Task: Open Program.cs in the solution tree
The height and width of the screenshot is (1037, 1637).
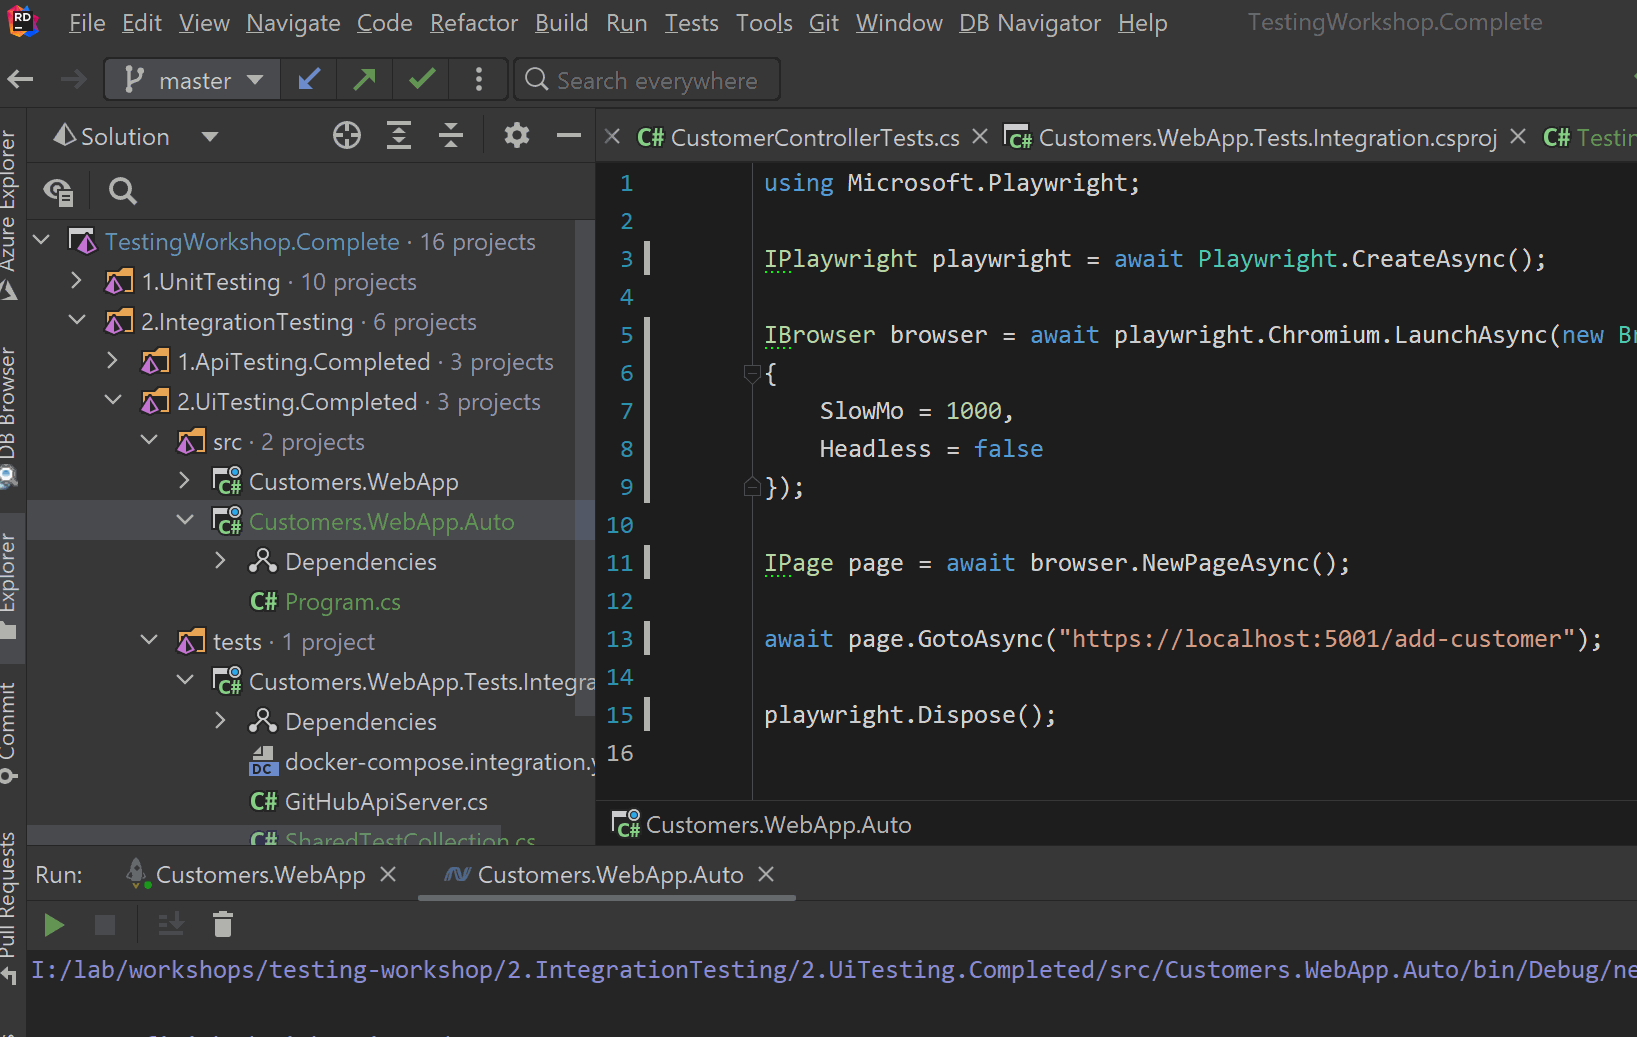Action: [342, 602]
